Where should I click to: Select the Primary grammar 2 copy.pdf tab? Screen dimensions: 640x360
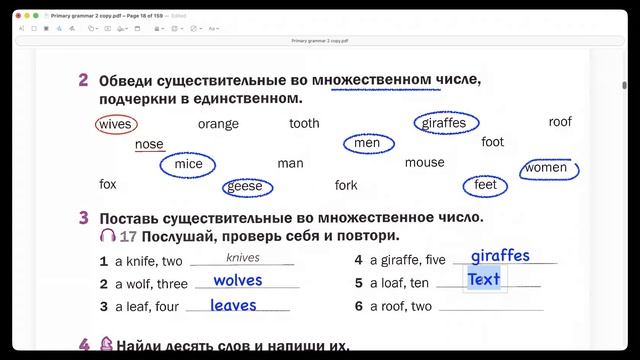320,41
